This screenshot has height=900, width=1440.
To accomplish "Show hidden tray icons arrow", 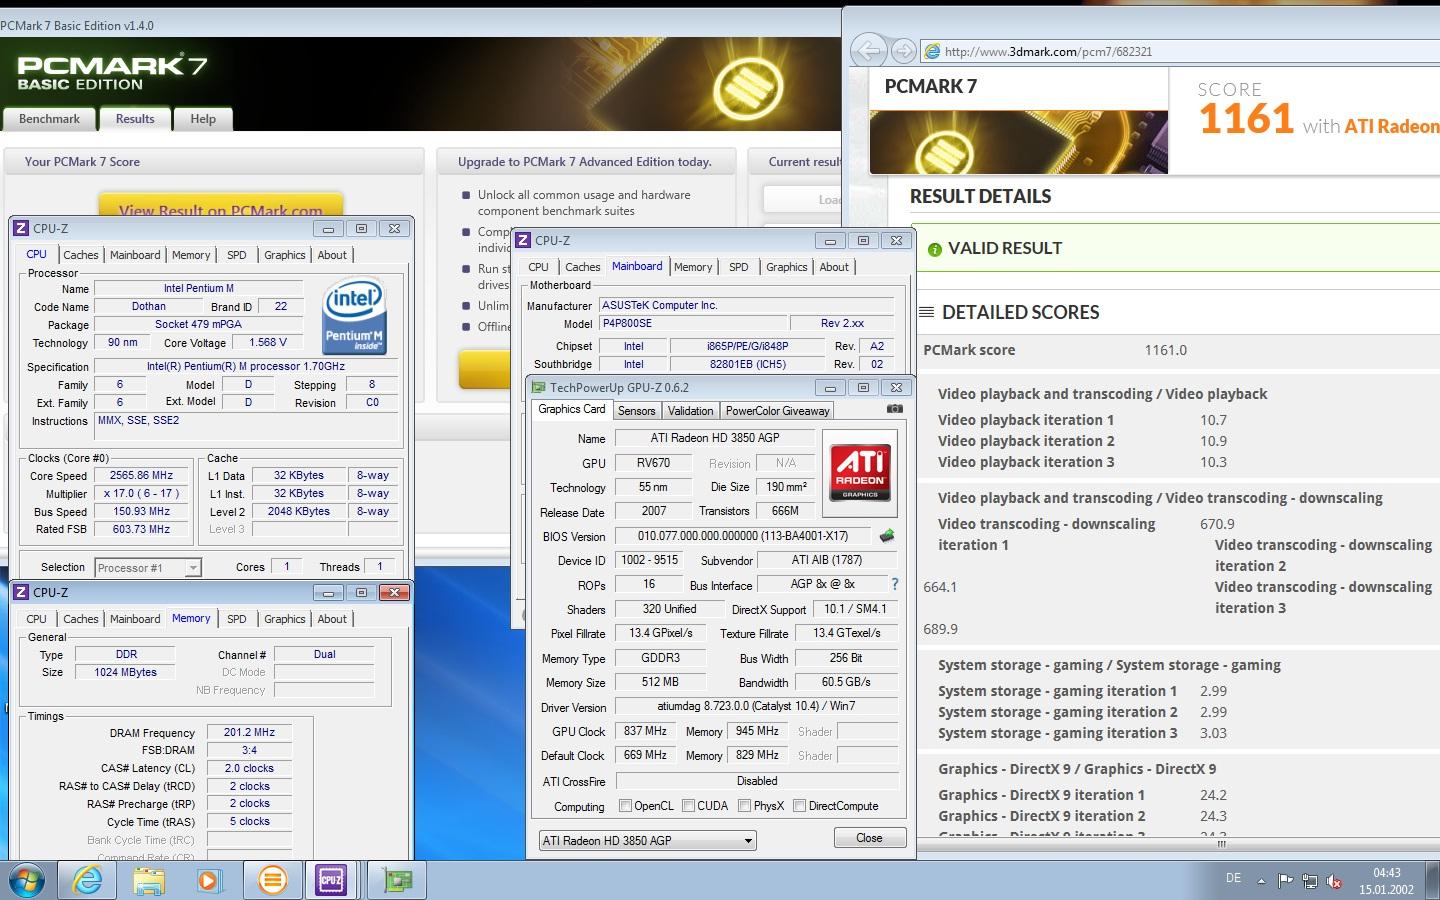I will pyautogui.click(x=1261, y=881).
